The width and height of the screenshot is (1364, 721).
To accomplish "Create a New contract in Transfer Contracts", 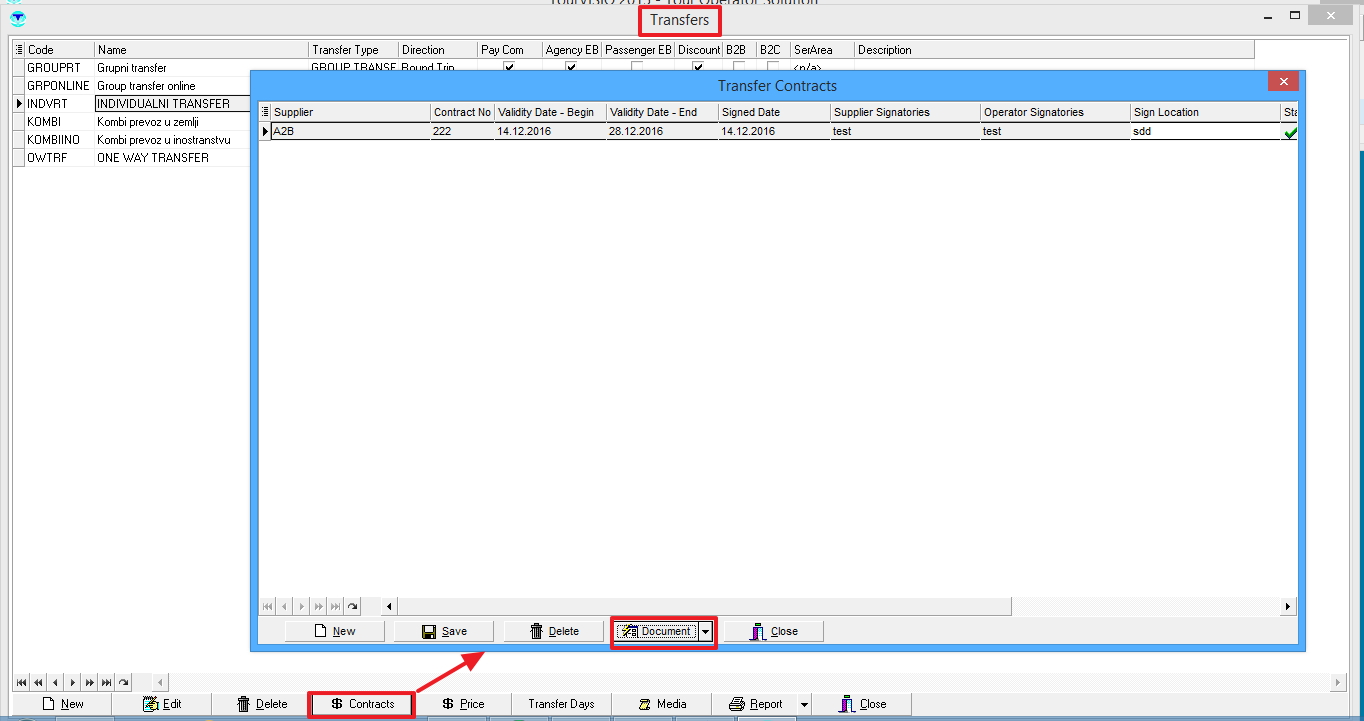I will [334, 631].
